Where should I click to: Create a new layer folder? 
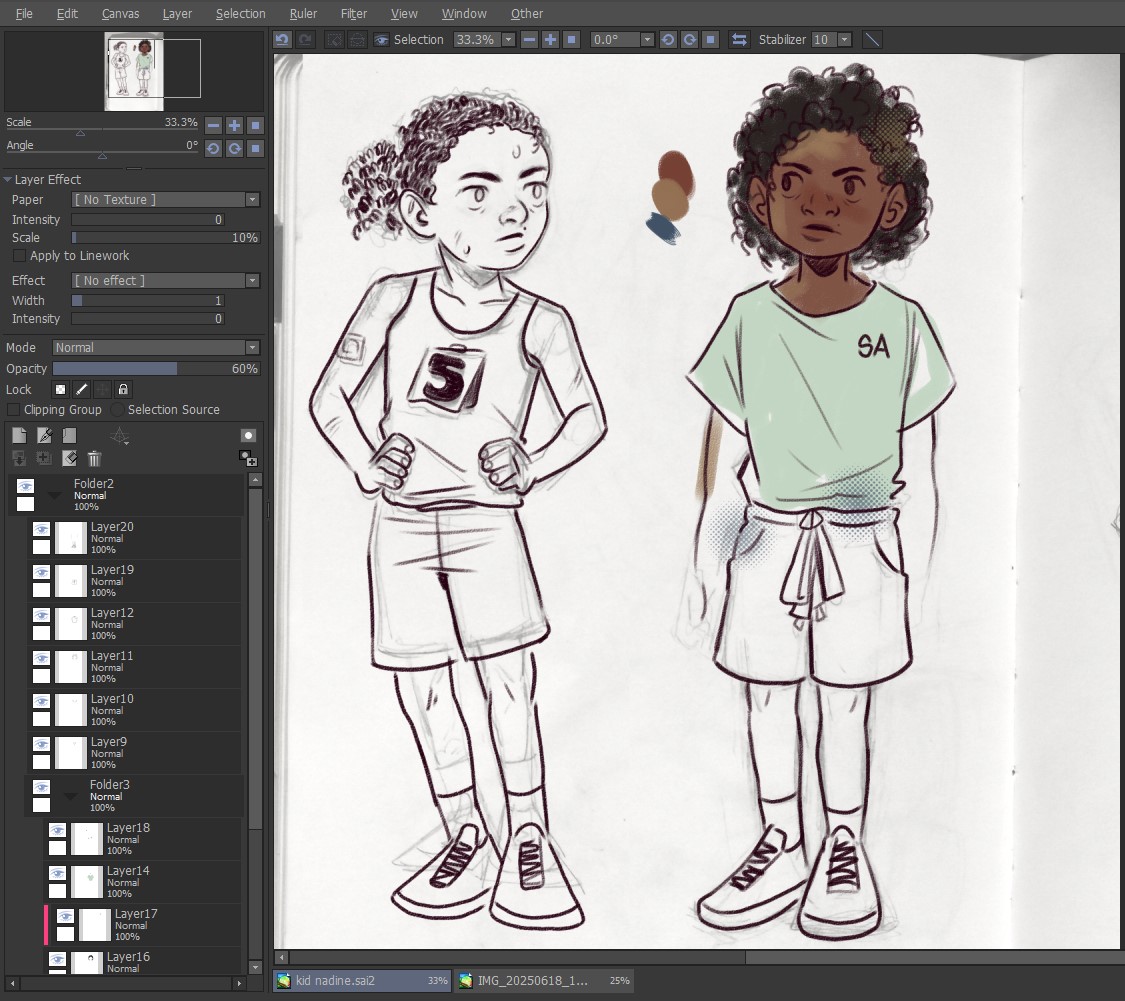pos(69,436)
